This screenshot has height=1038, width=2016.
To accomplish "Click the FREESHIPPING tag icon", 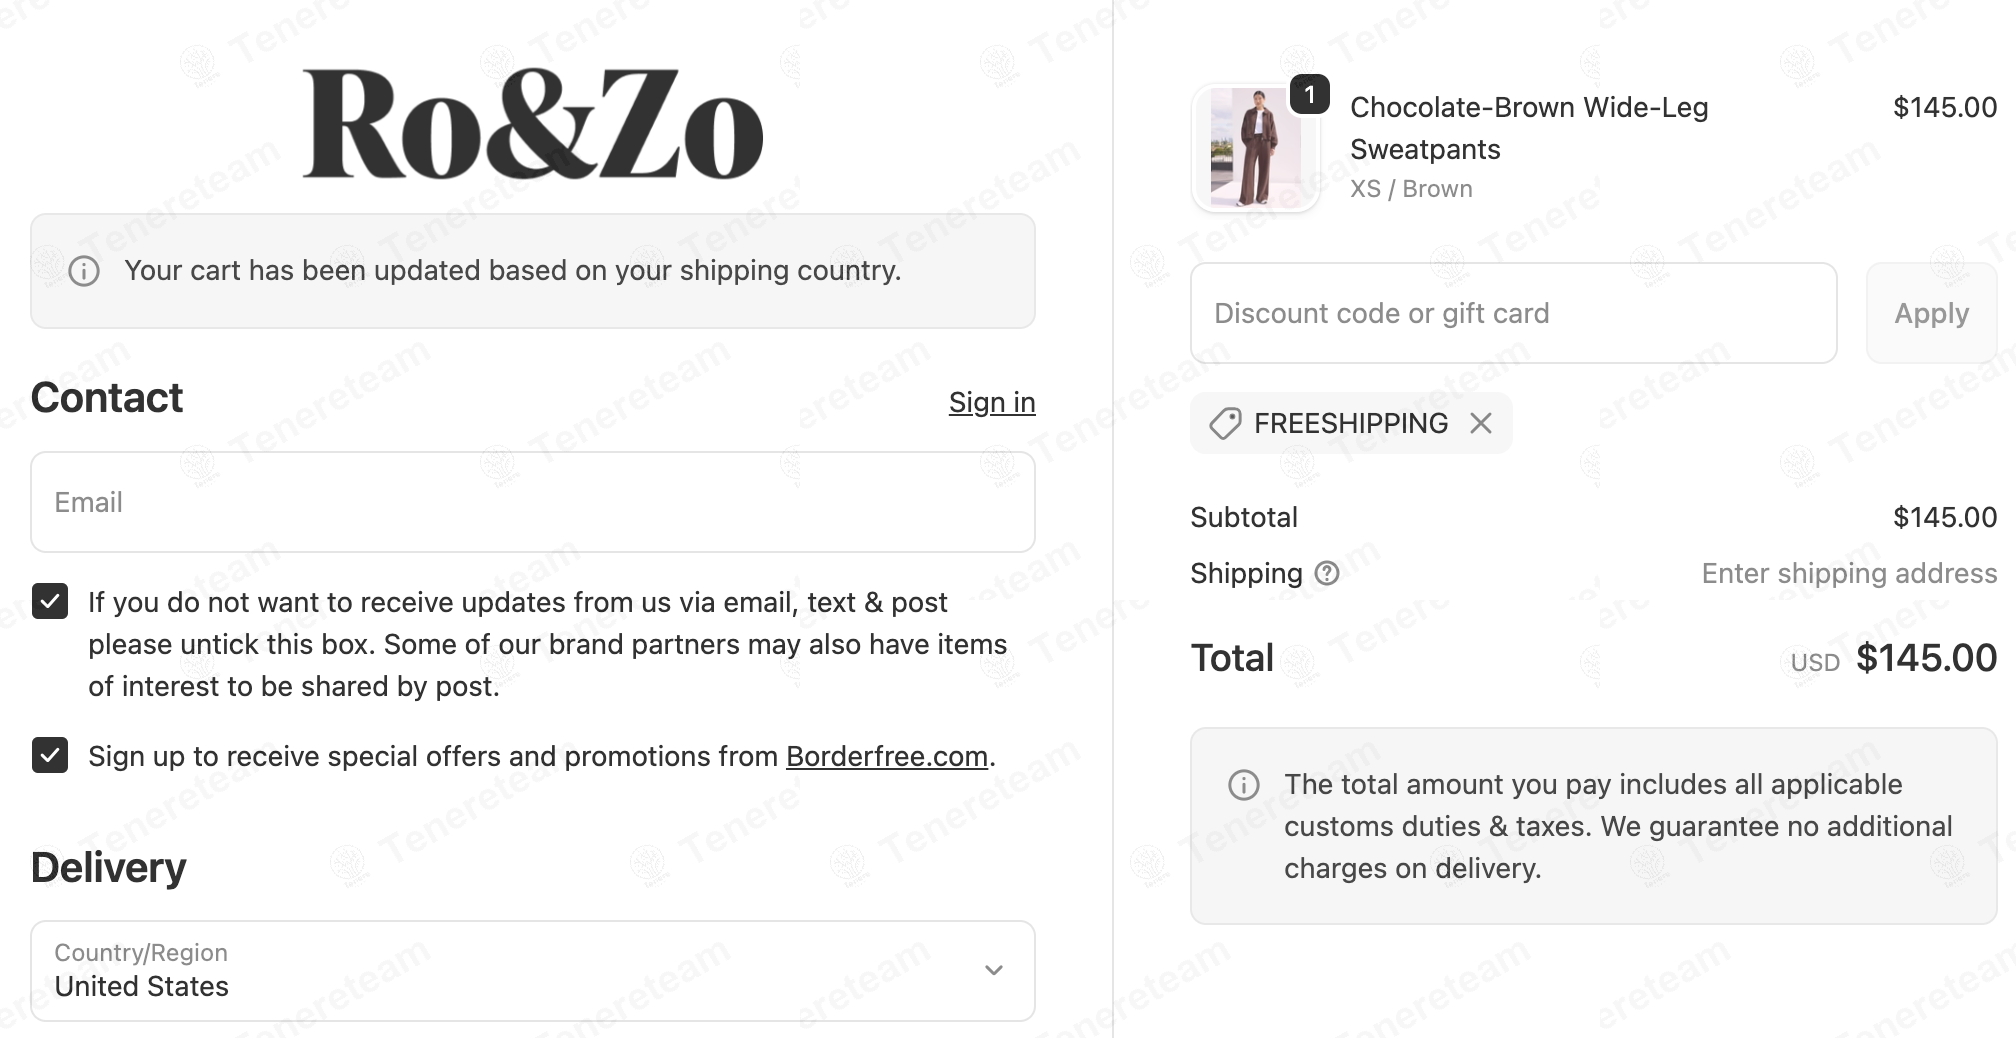I will click(x=1225, y=424).
